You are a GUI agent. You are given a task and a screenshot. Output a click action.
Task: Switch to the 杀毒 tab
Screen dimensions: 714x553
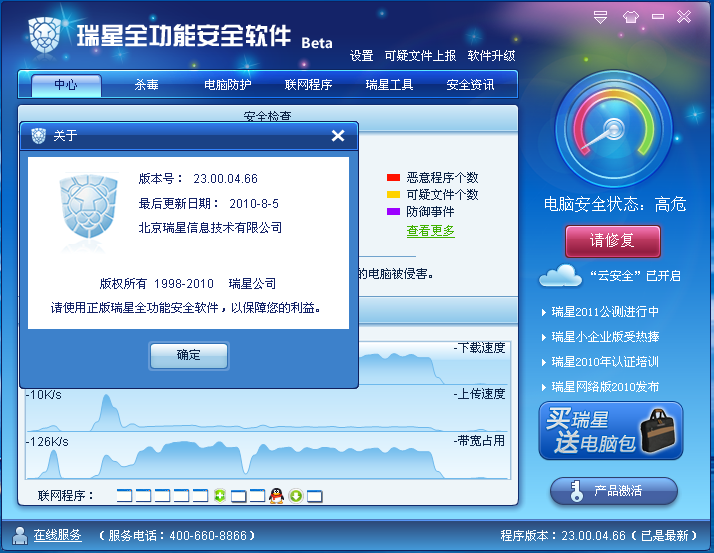click(146, 85)
